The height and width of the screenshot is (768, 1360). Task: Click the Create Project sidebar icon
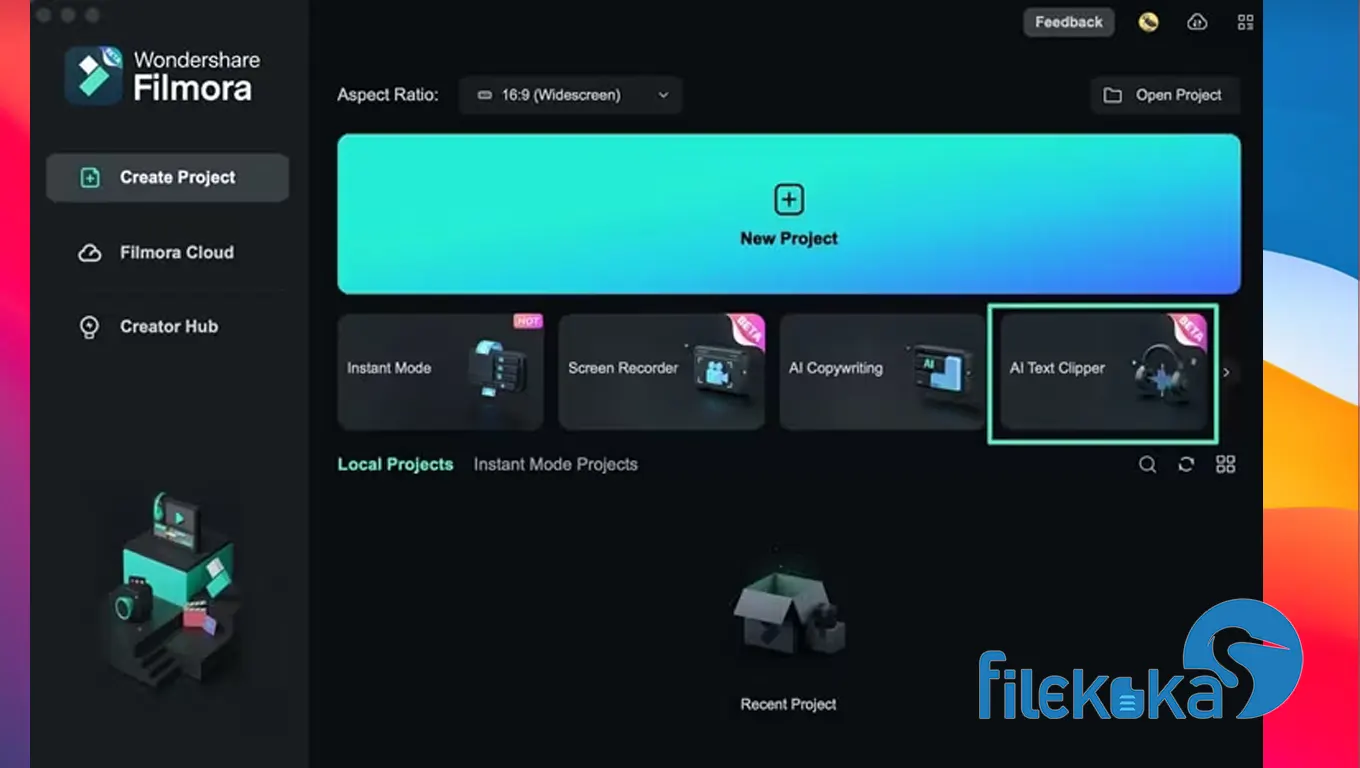pos(90,178)
